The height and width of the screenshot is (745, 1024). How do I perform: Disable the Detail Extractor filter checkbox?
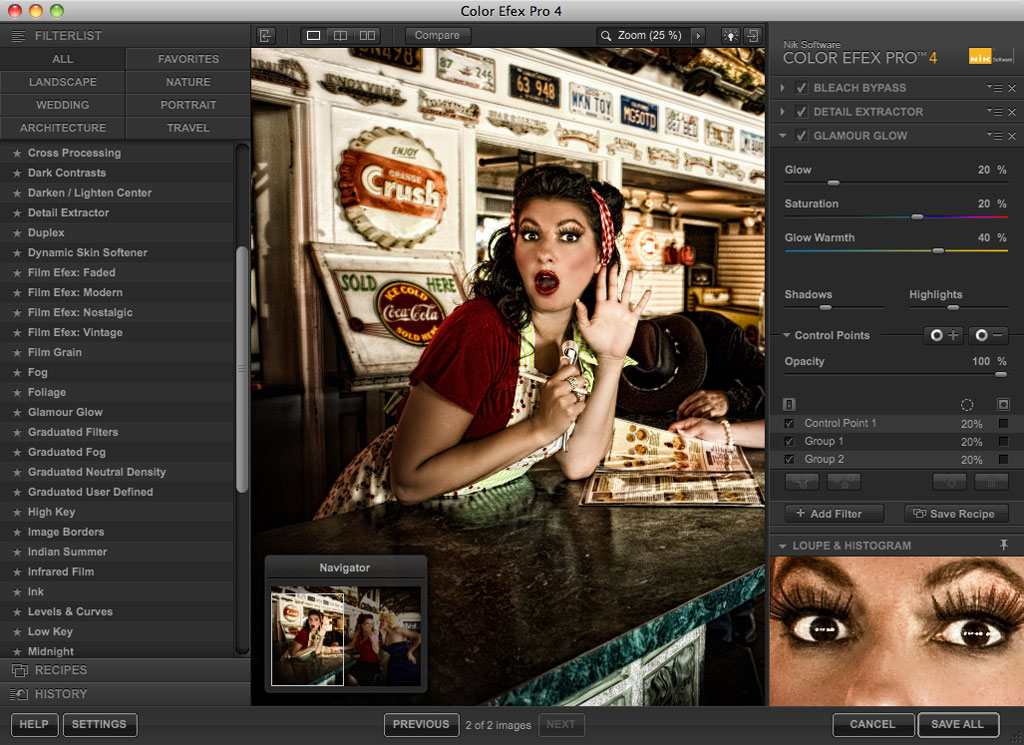[801, 112]
